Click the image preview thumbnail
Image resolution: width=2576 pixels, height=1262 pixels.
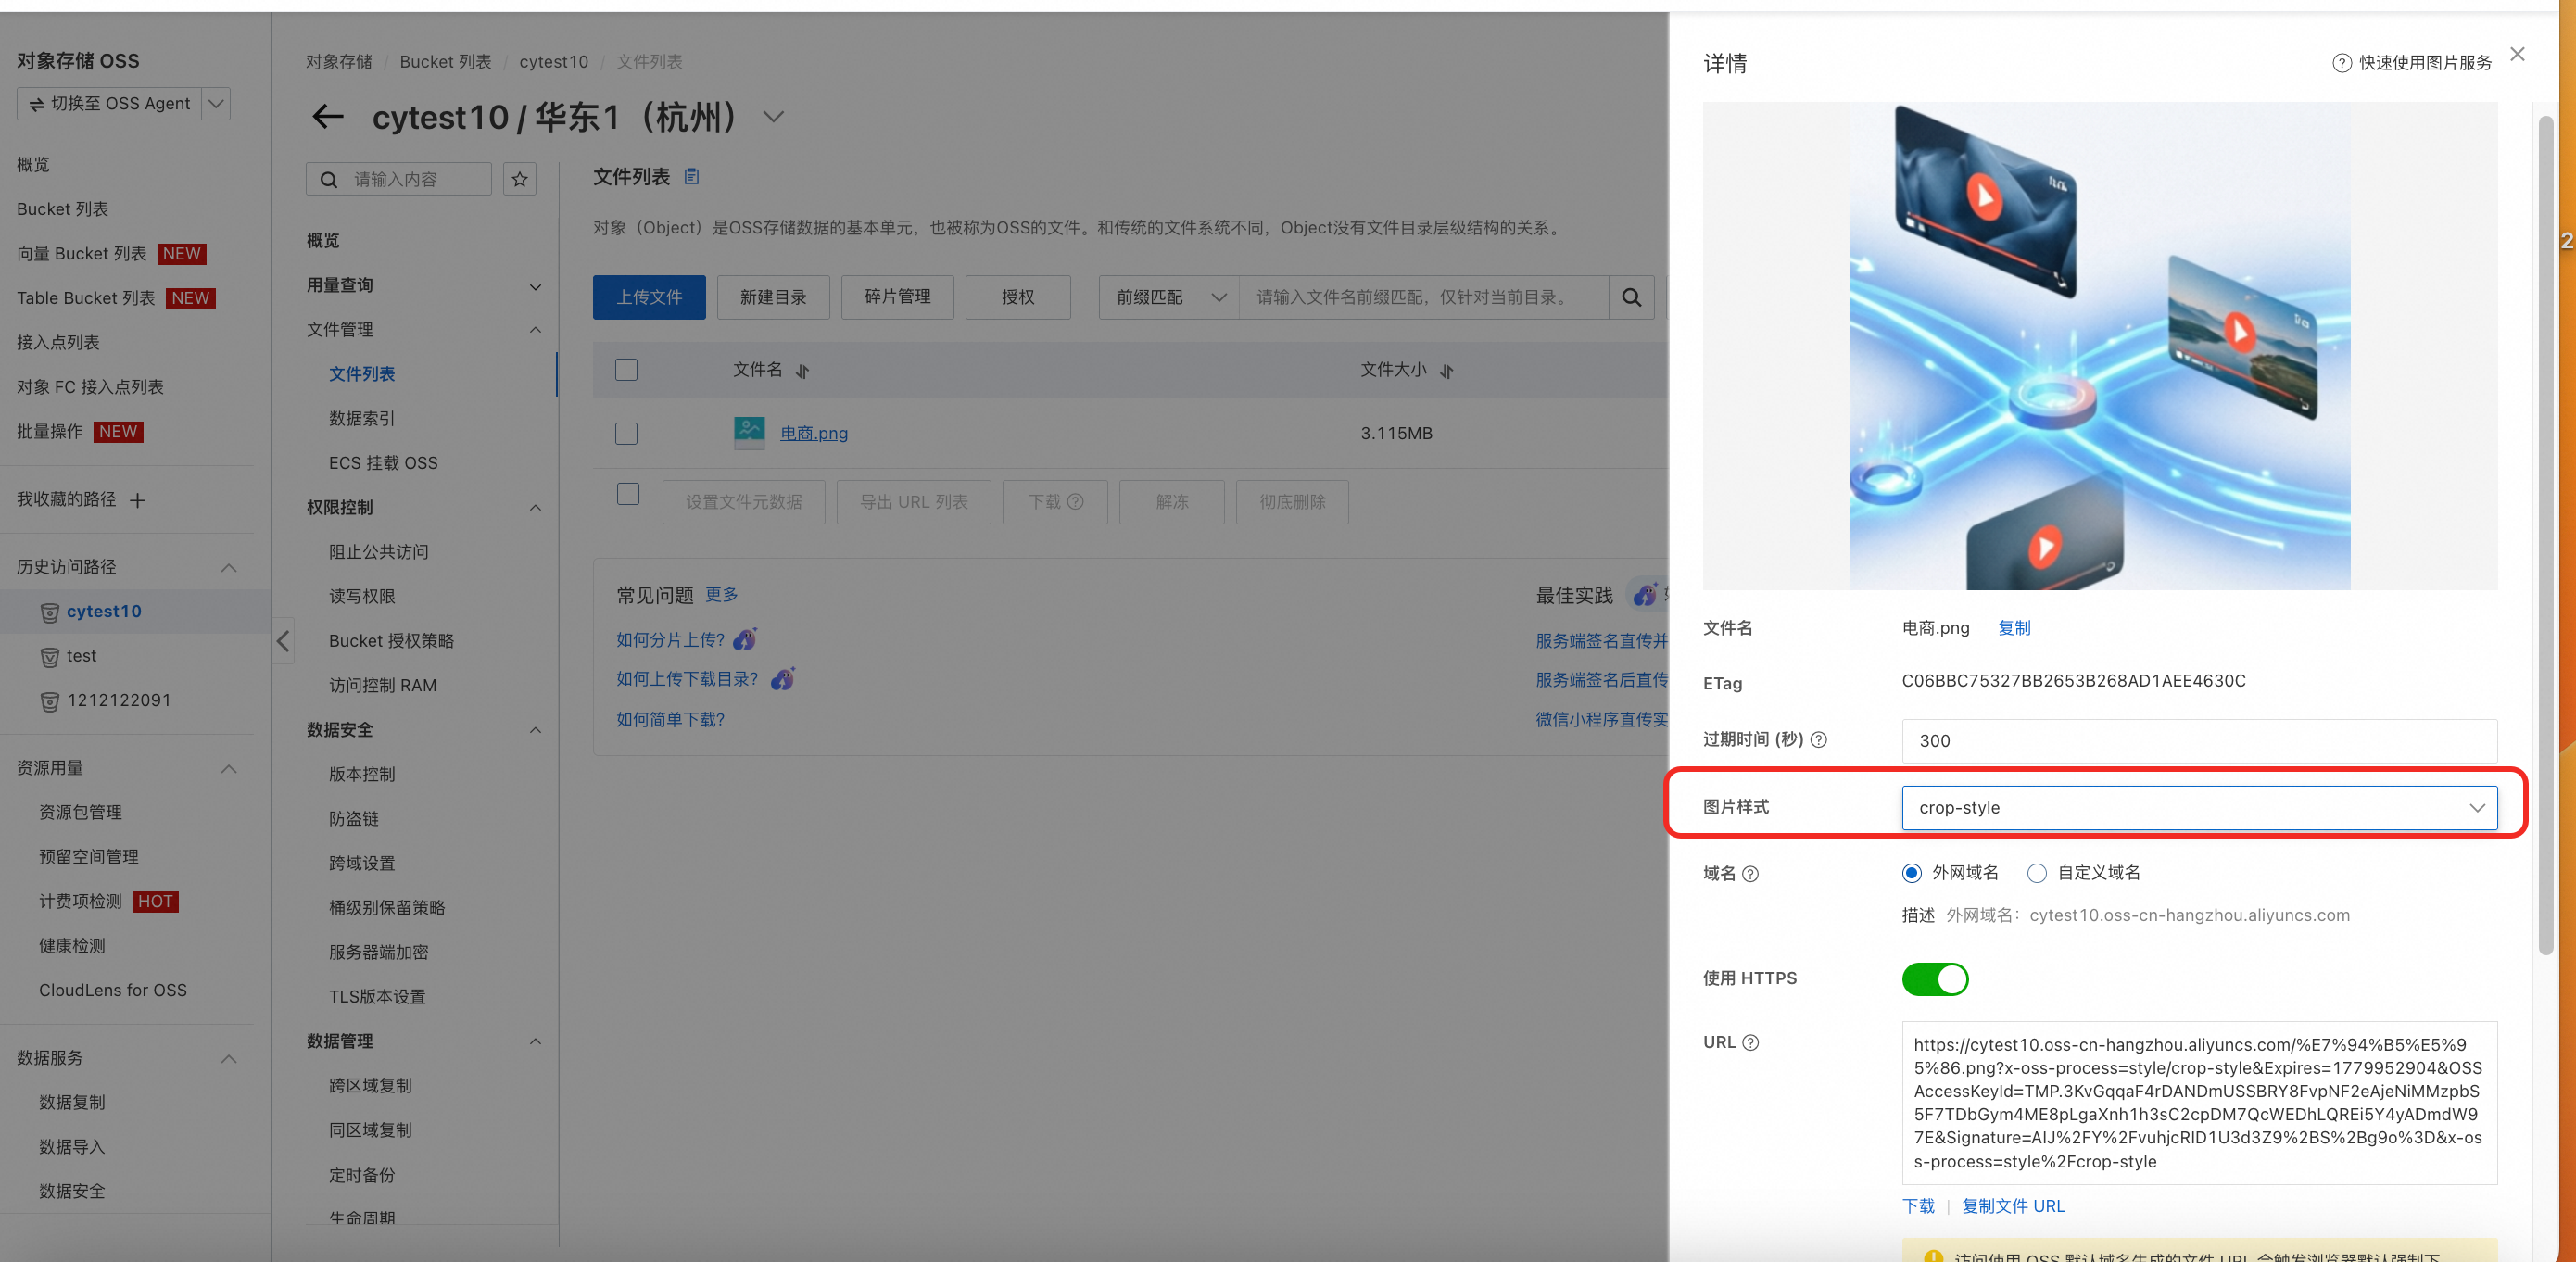(x=2100, y=346)
